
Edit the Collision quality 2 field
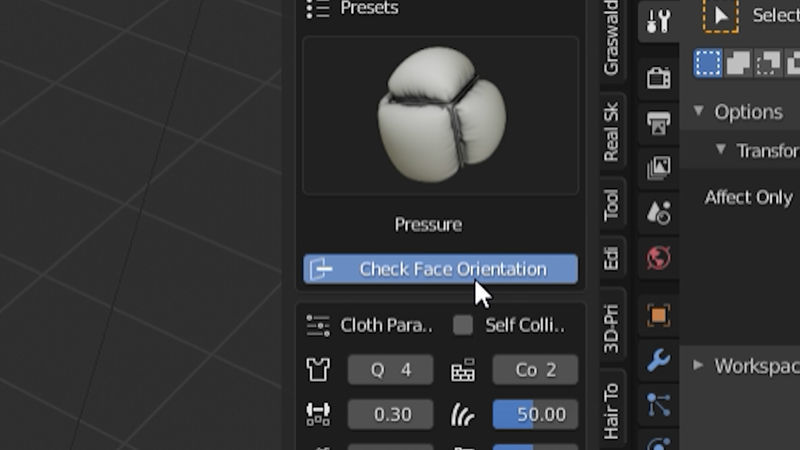point(535,369)
